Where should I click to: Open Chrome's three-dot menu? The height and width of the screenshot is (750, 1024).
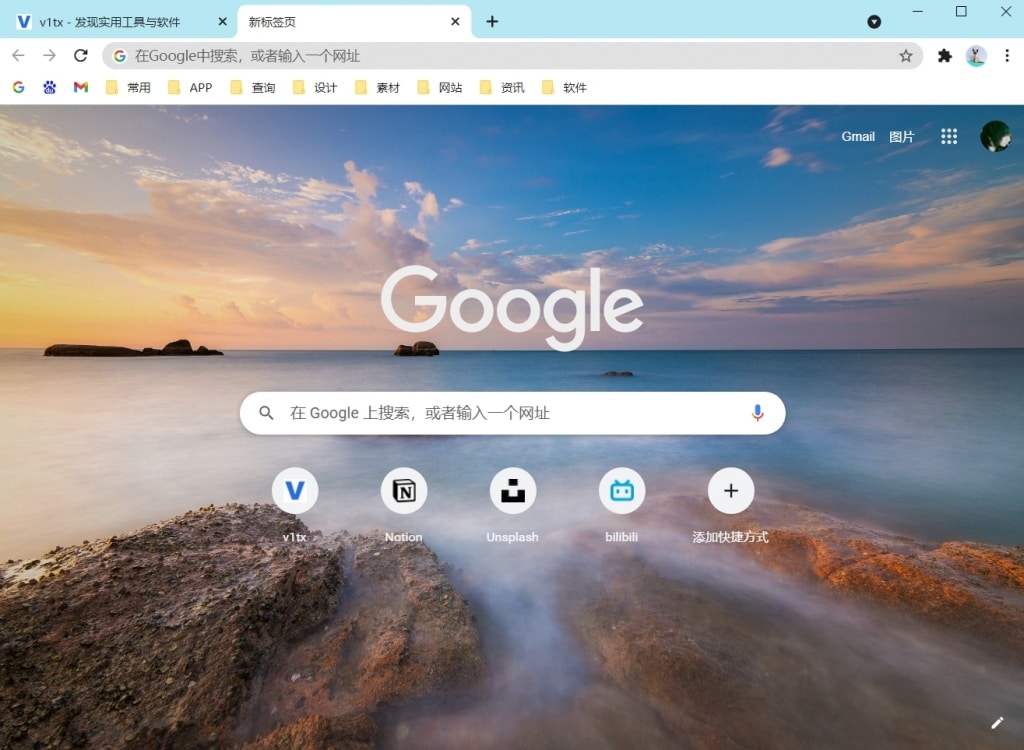[1007, 56]
